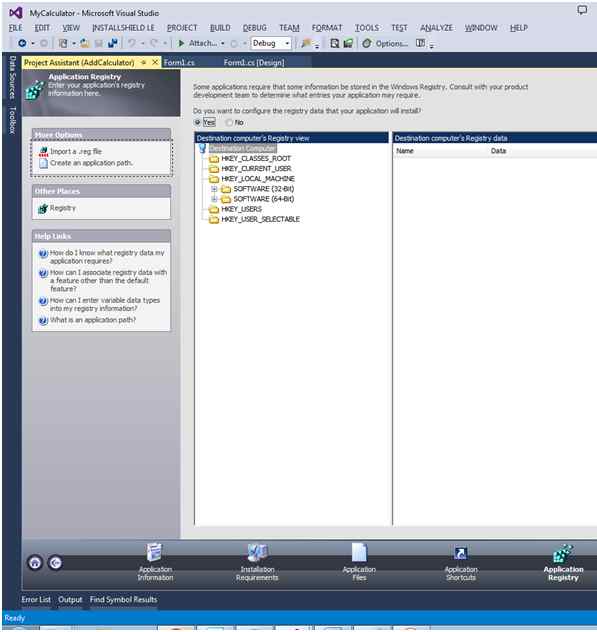The image size is (597, 632).
Task: Open the Attach button dropdown arrow
Action: (x=223, y=43)
